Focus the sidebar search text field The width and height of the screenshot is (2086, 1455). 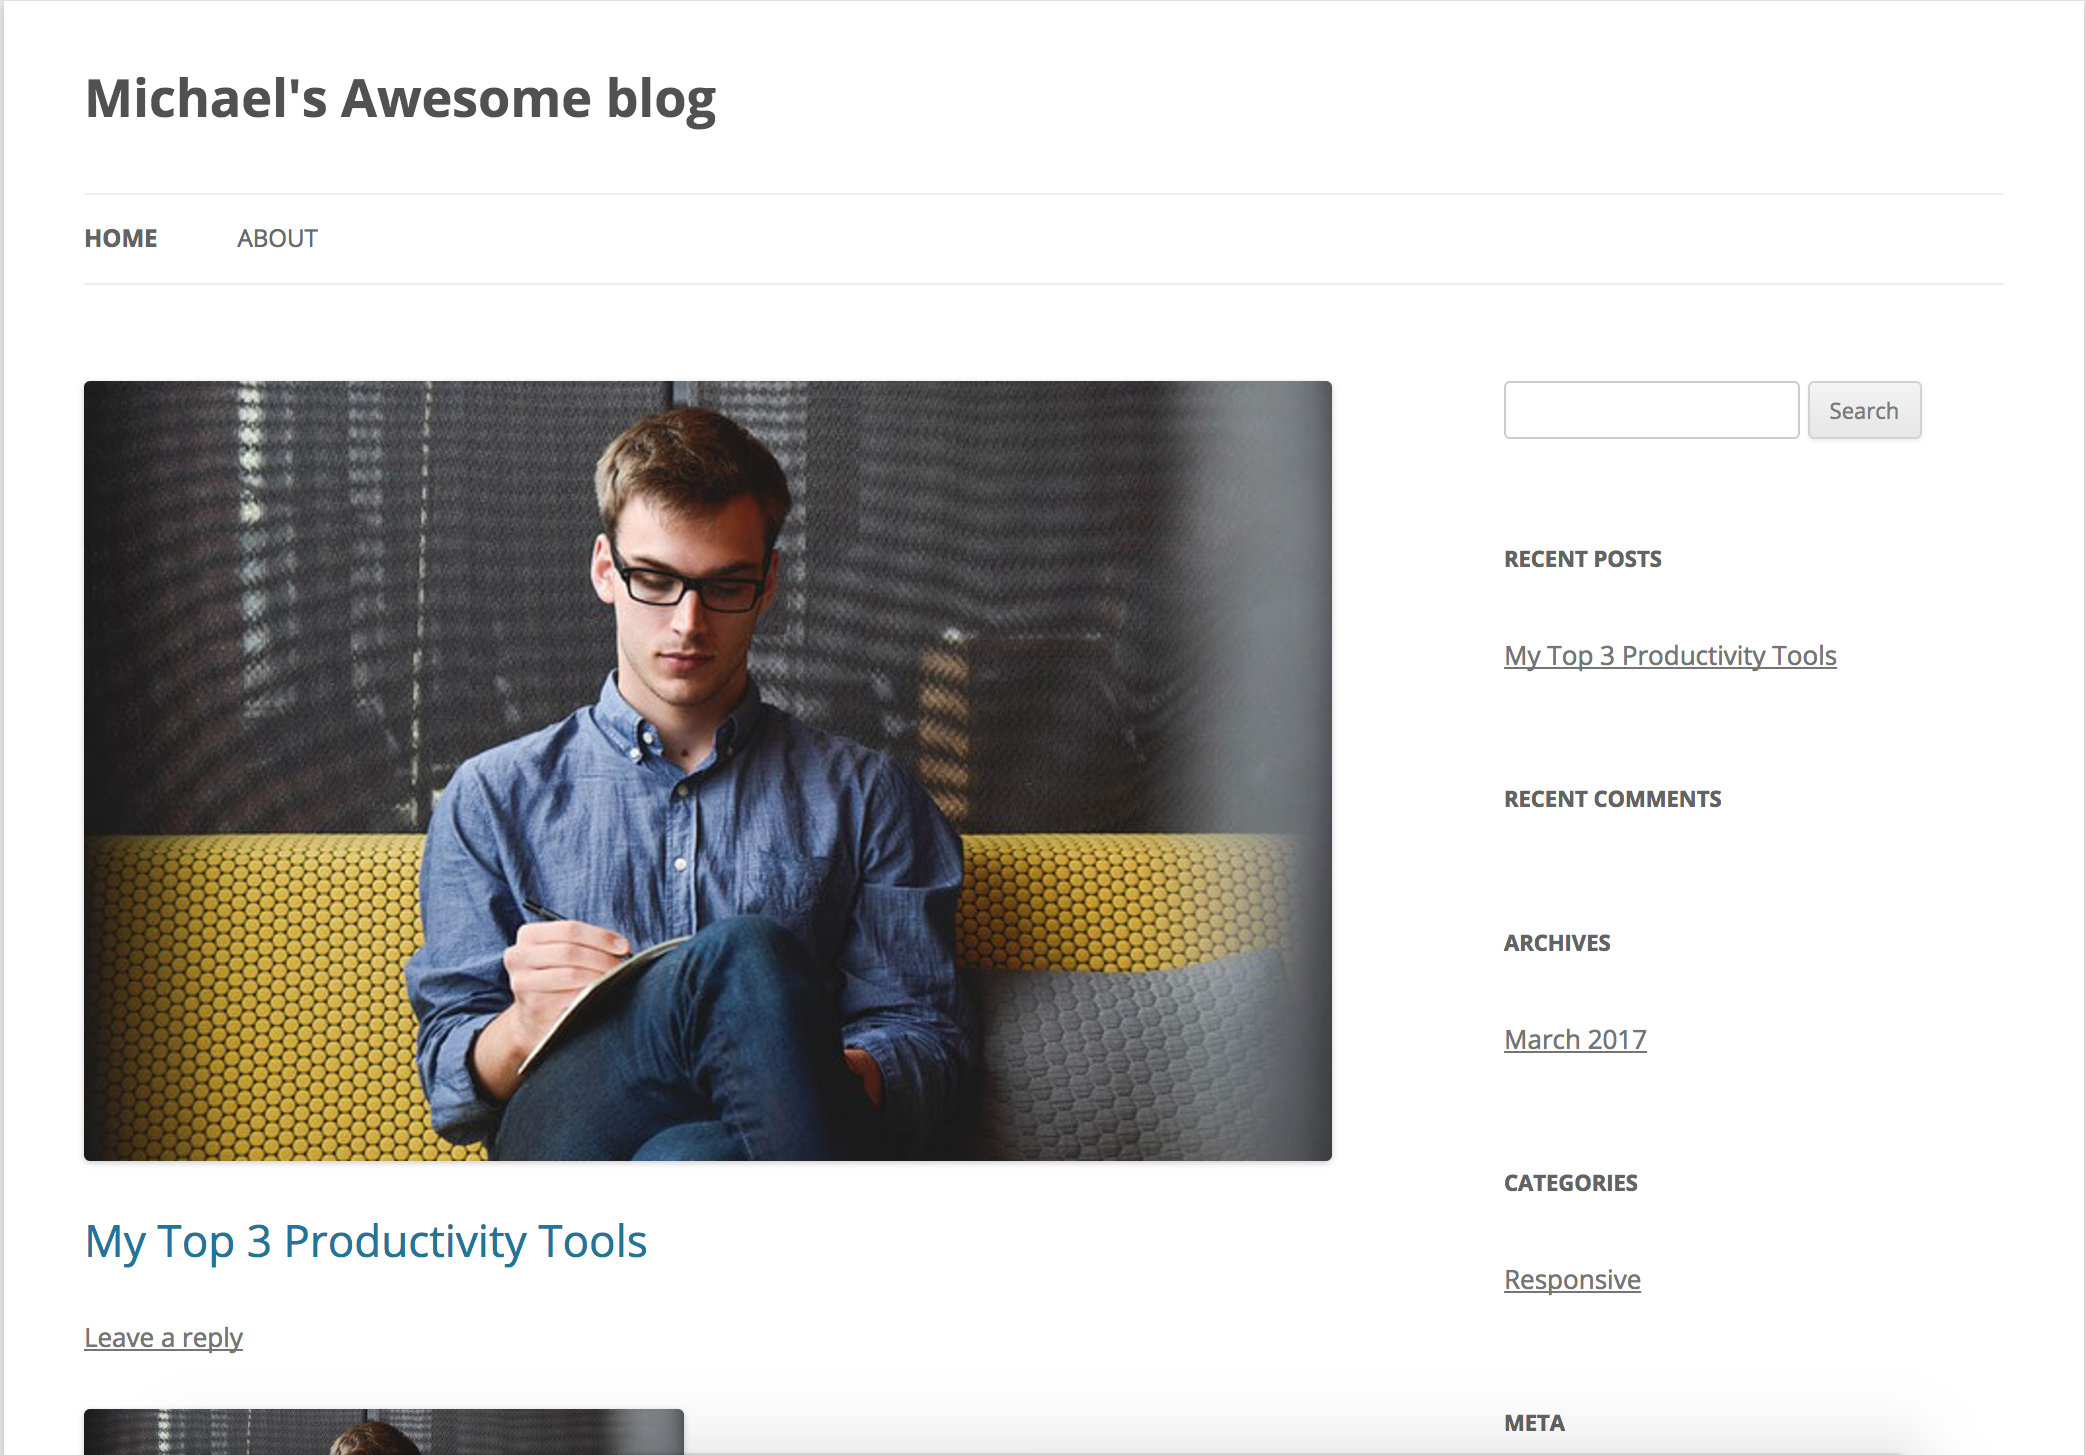[x=1650, y=410]
